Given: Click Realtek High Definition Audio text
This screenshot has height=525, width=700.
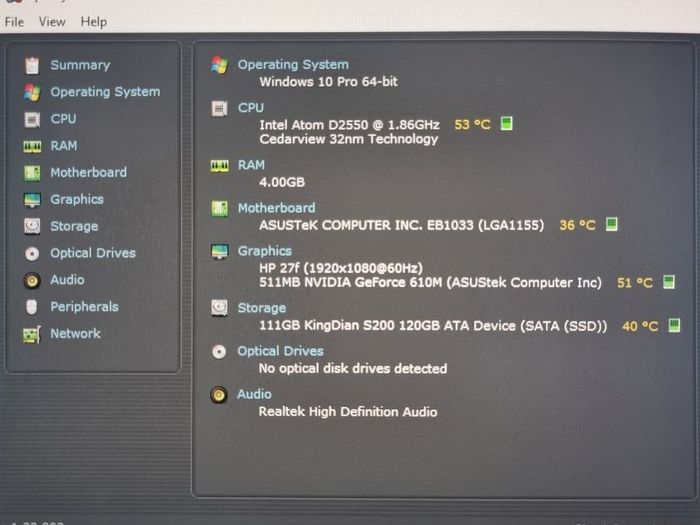Looking at the screenshot, I should pos(348,412).
